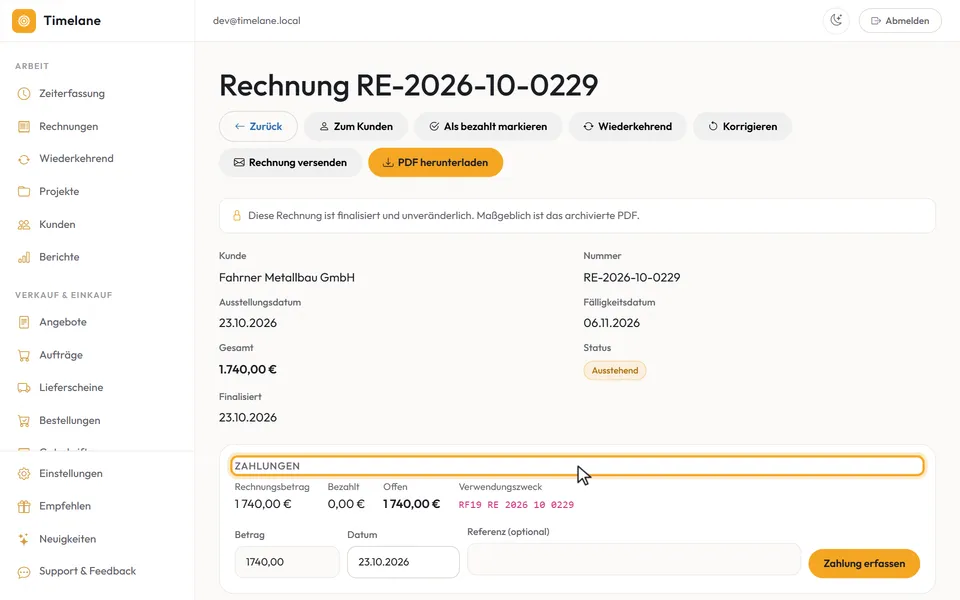Click the Korrigieren button
The height and width of the screenshot is (600, 960).
(743, 127)
